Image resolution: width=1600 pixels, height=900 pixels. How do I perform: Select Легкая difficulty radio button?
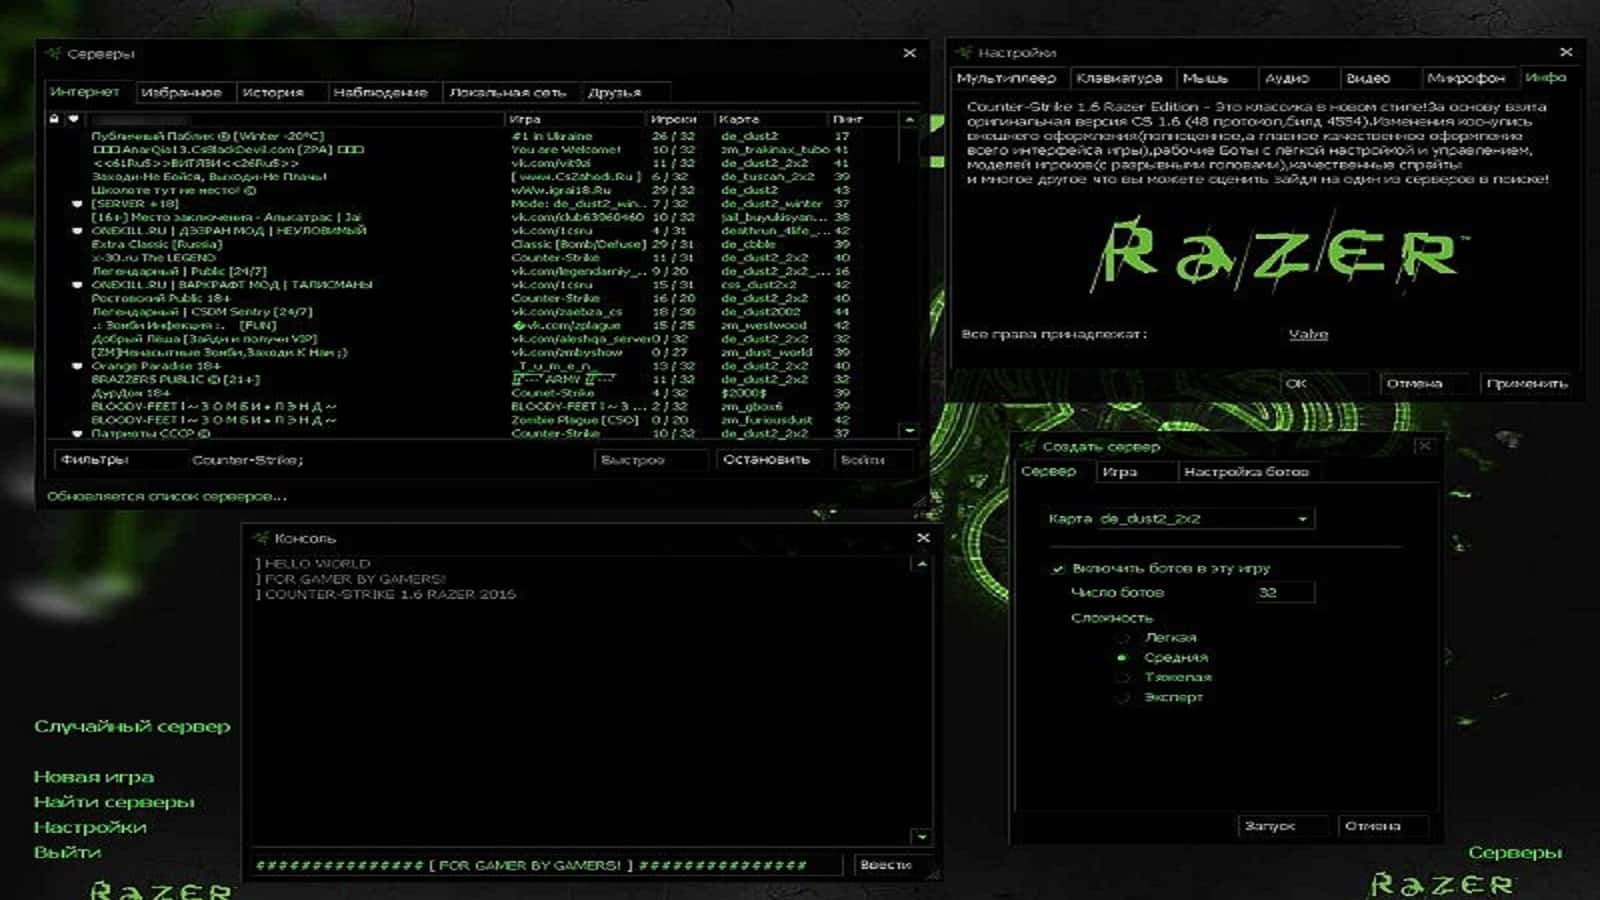click(1122, 637)
